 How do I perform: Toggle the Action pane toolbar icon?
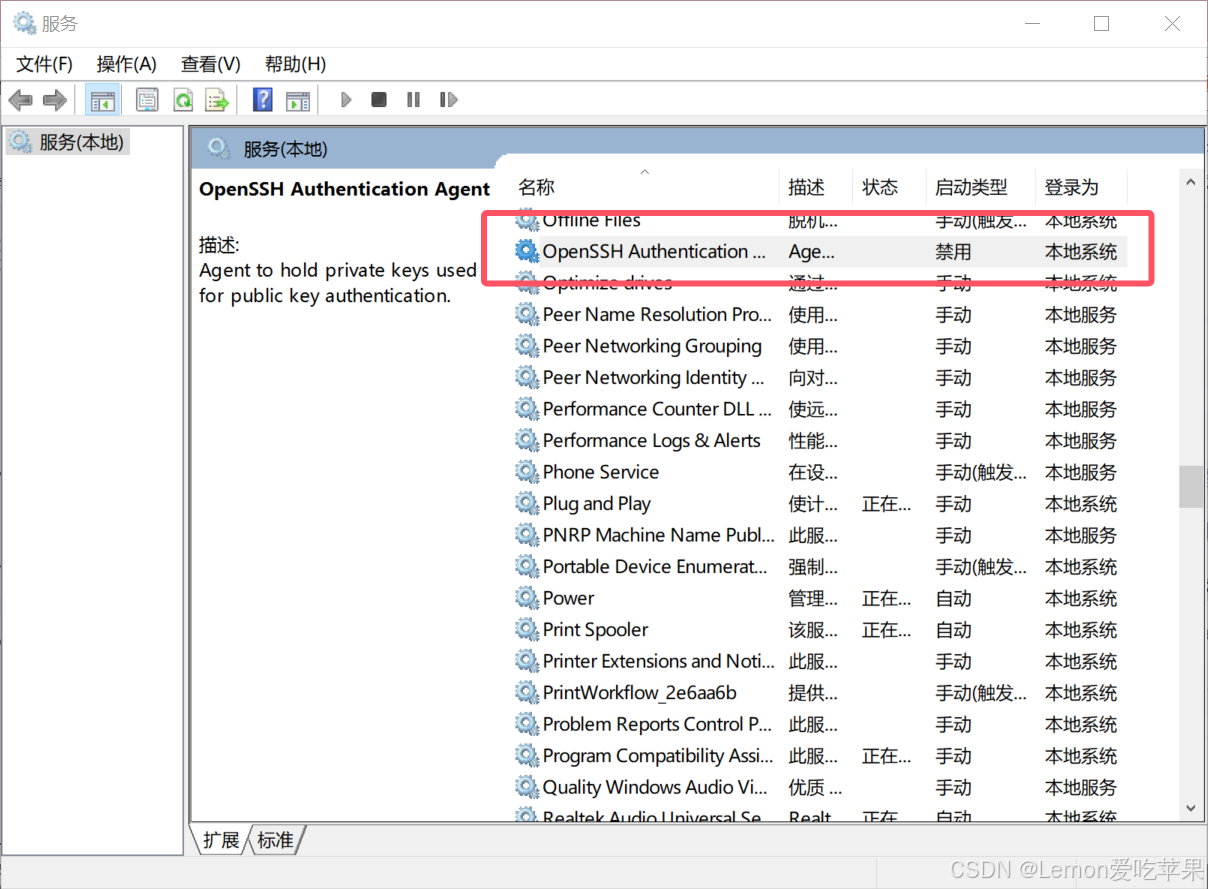tap(297, 100)
